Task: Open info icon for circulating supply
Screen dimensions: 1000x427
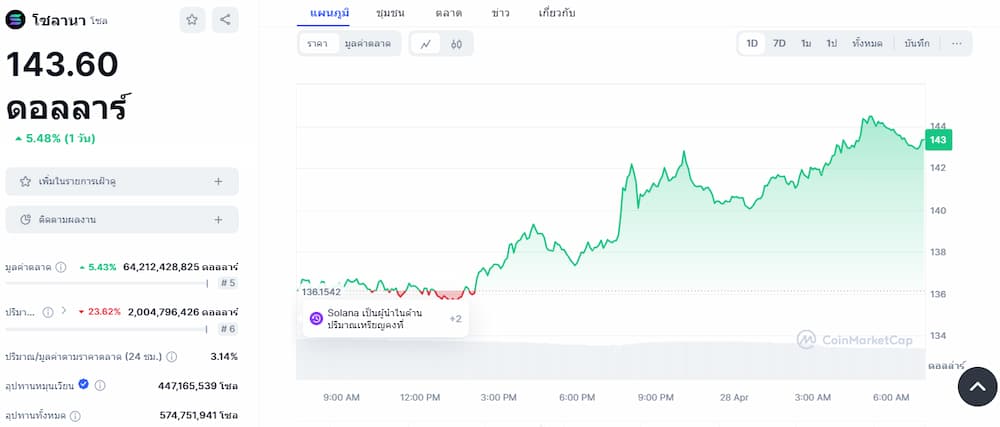Action: [x=99, y=386]
